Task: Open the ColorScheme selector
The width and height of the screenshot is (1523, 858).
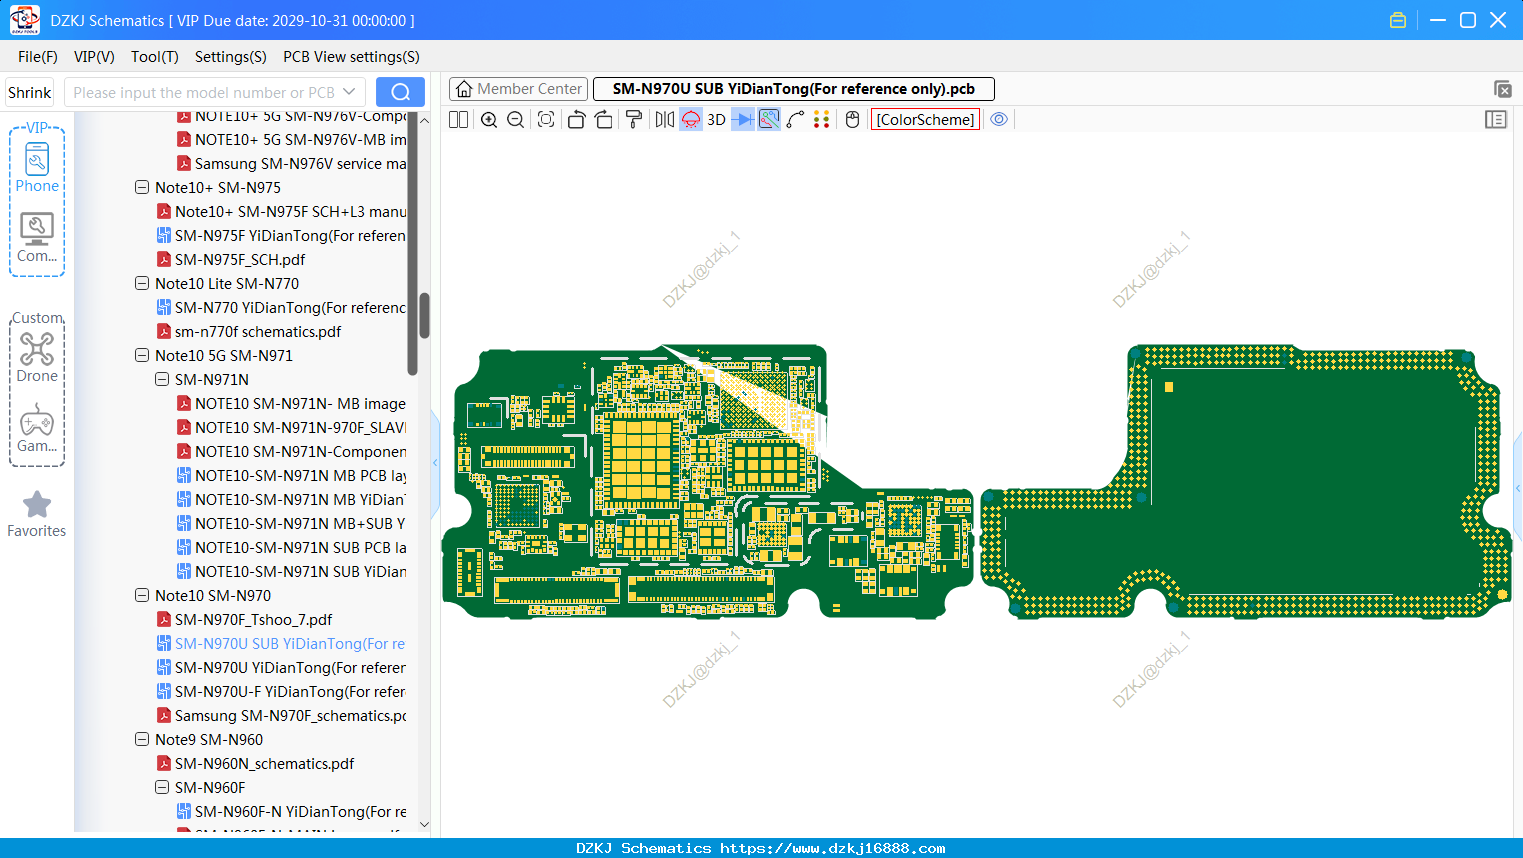Action: click(x=925, y=120)
